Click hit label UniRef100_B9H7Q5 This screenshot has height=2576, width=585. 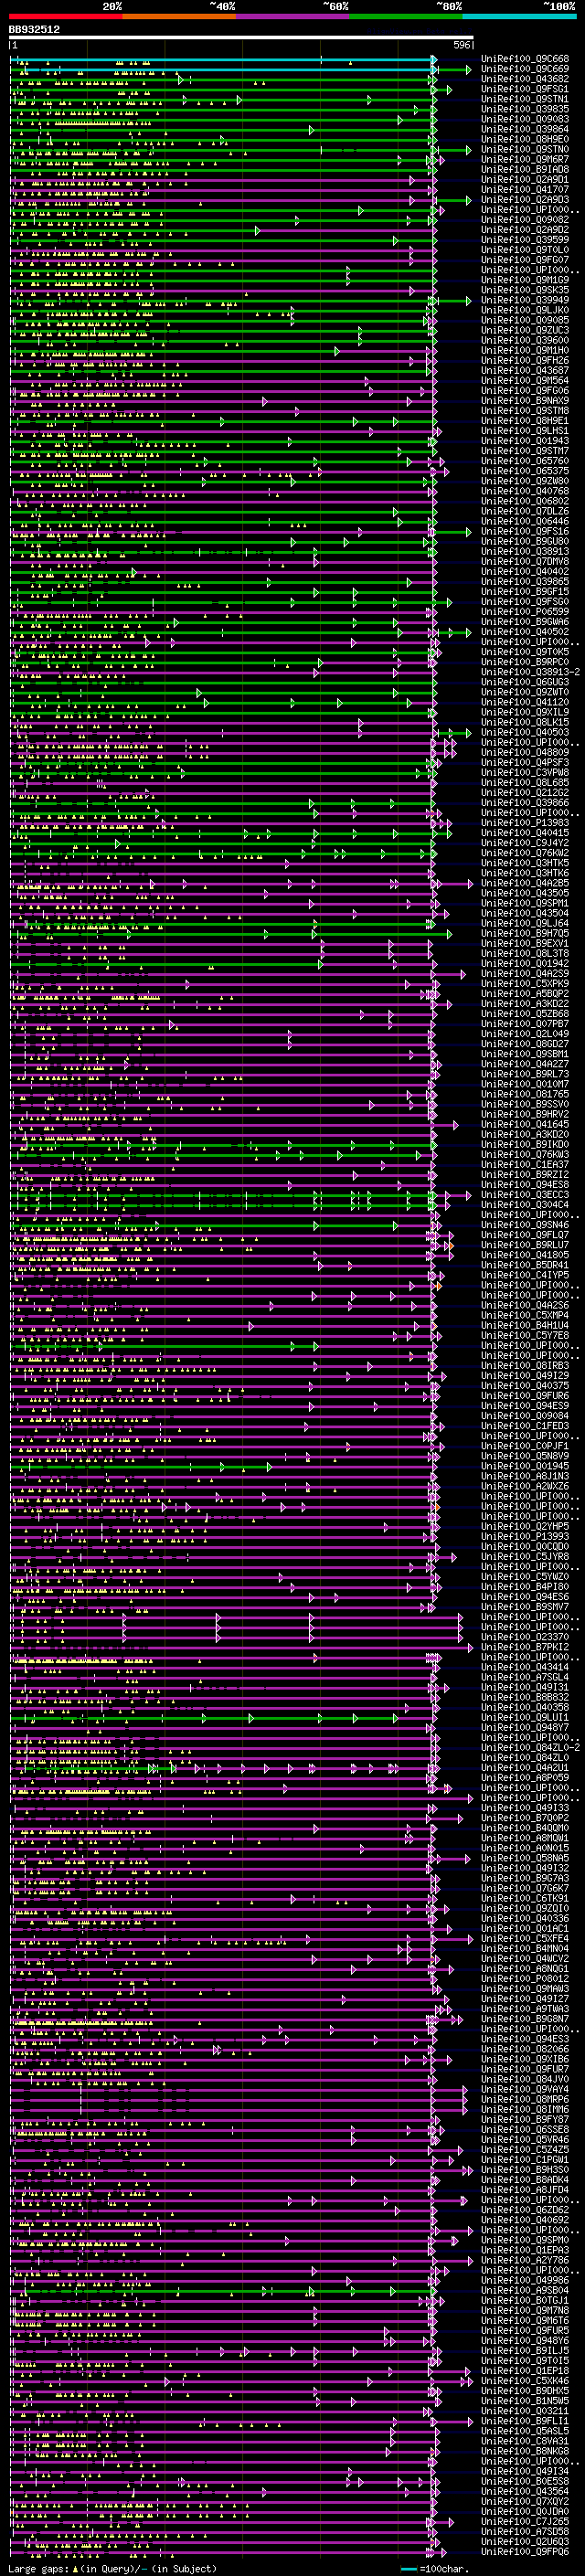(525, 933)
